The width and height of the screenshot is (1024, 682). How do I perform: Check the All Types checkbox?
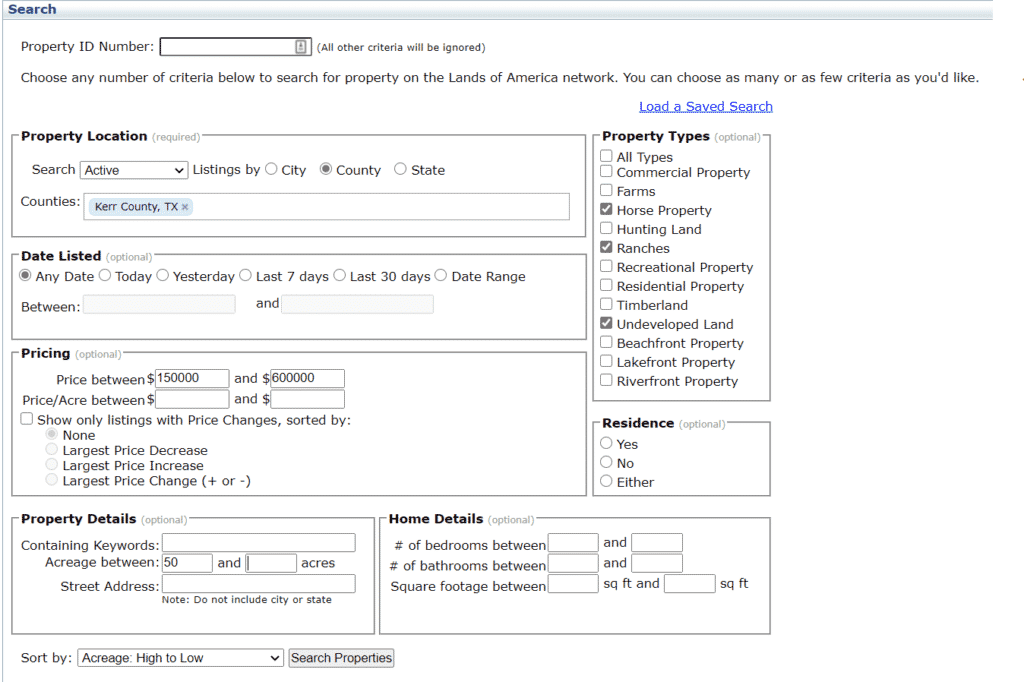606,156
